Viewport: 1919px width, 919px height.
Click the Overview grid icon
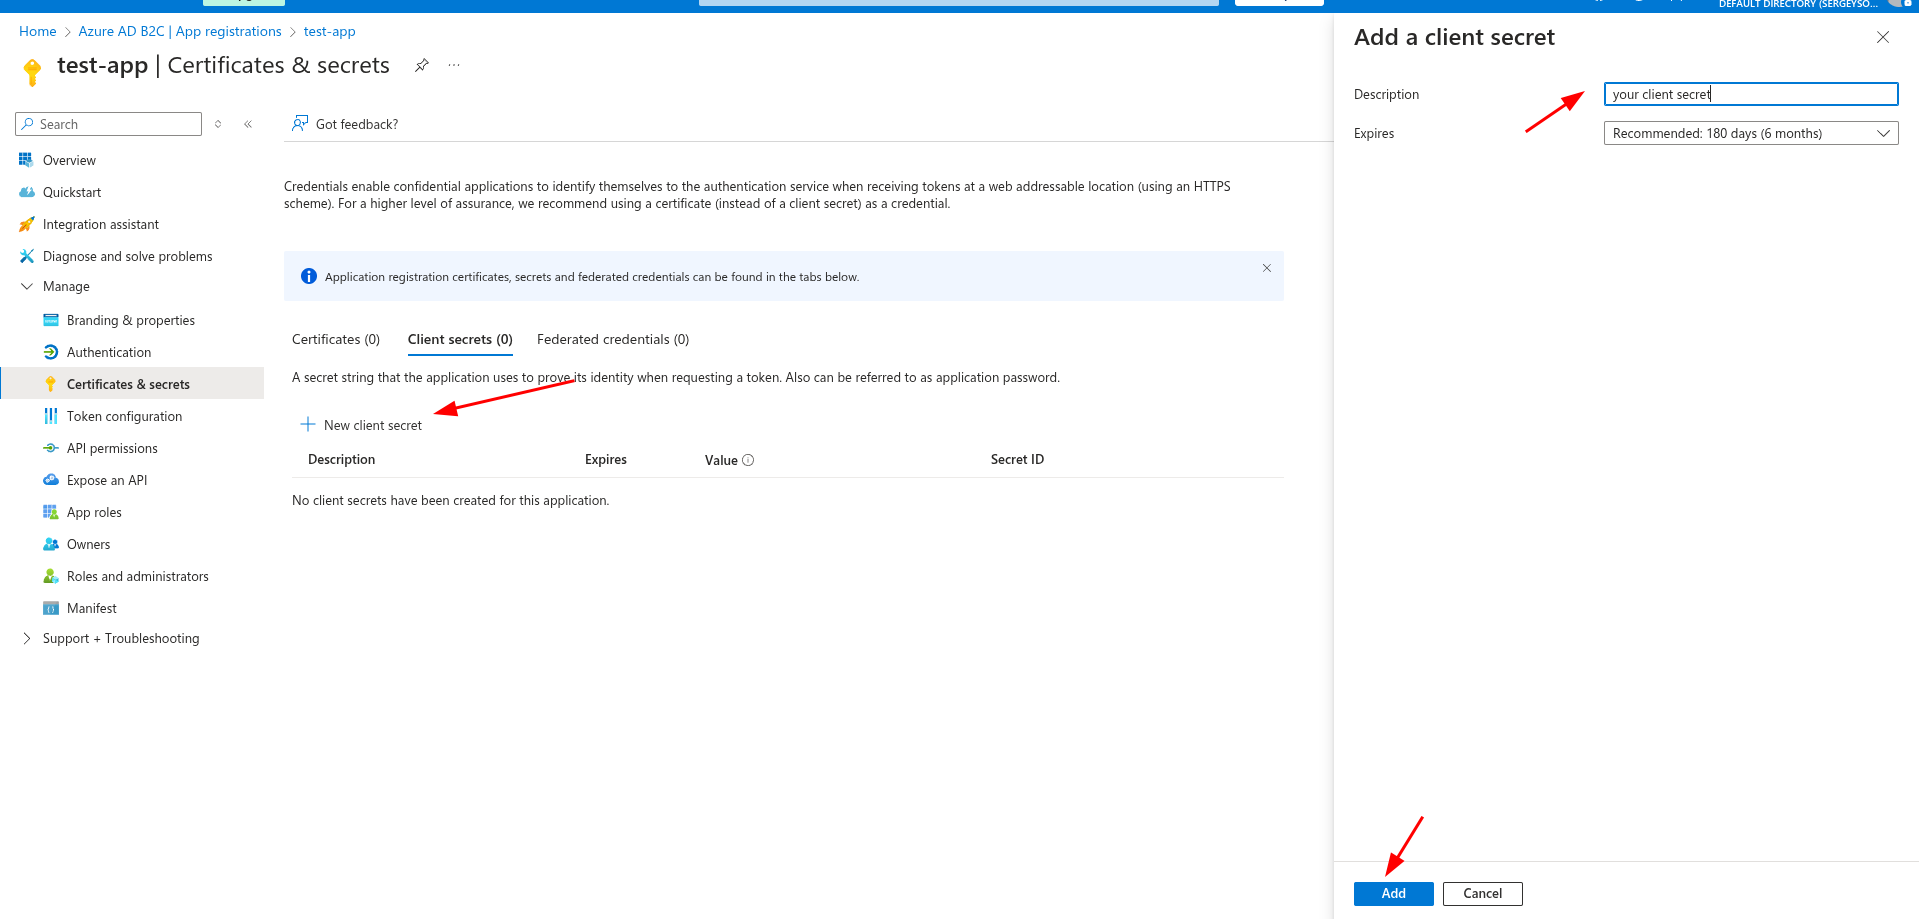pos(26,160)
